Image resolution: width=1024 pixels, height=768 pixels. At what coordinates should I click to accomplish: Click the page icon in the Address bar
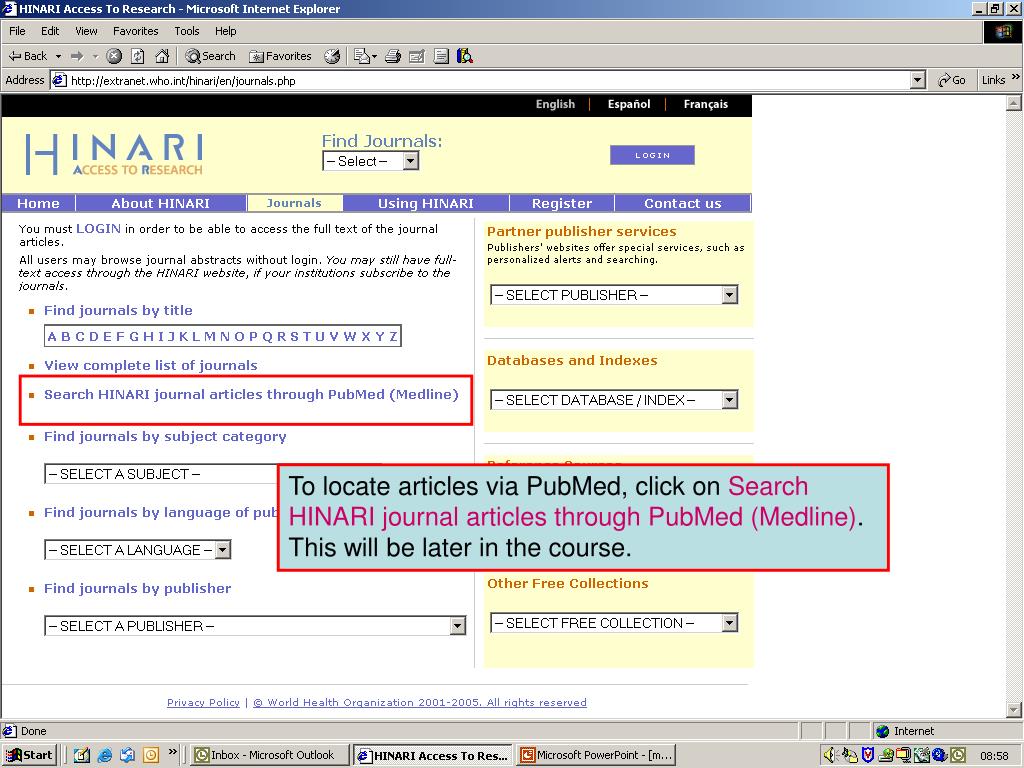coord(59,80)
